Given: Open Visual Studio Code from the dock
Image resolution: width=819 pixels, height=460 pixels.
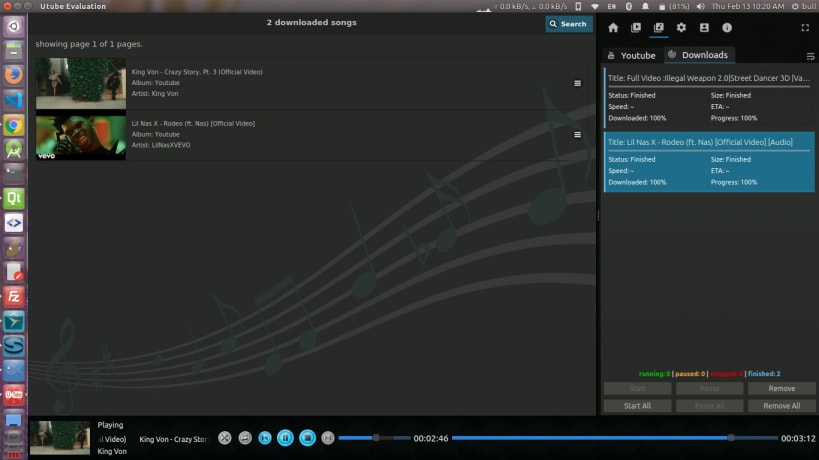Looking at the screenshot, I should click(x=14, y=100).
